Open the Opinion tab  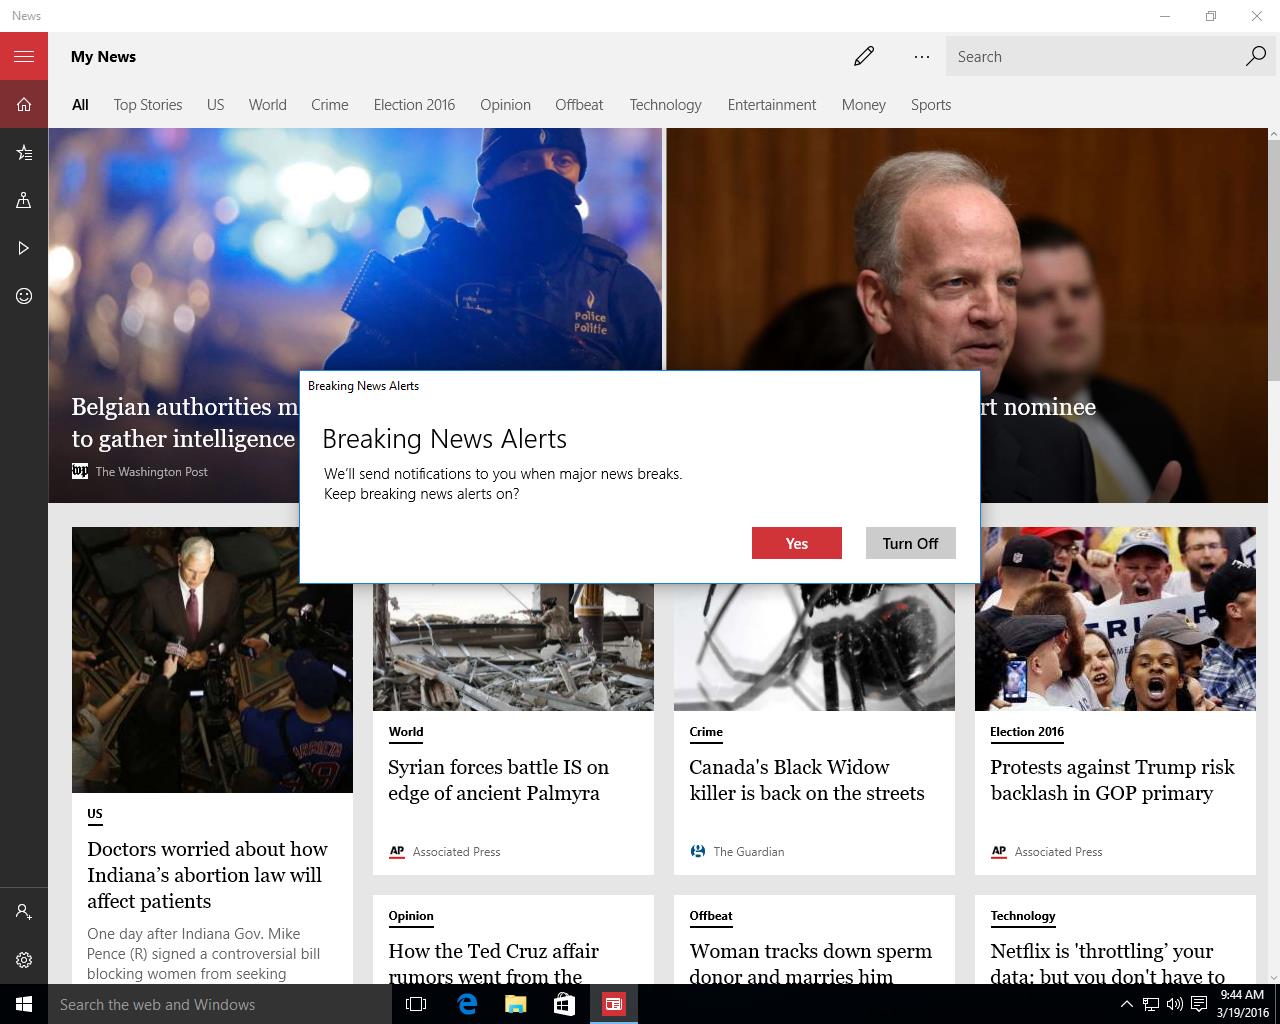pyautogui.click(x=505, y=104)
